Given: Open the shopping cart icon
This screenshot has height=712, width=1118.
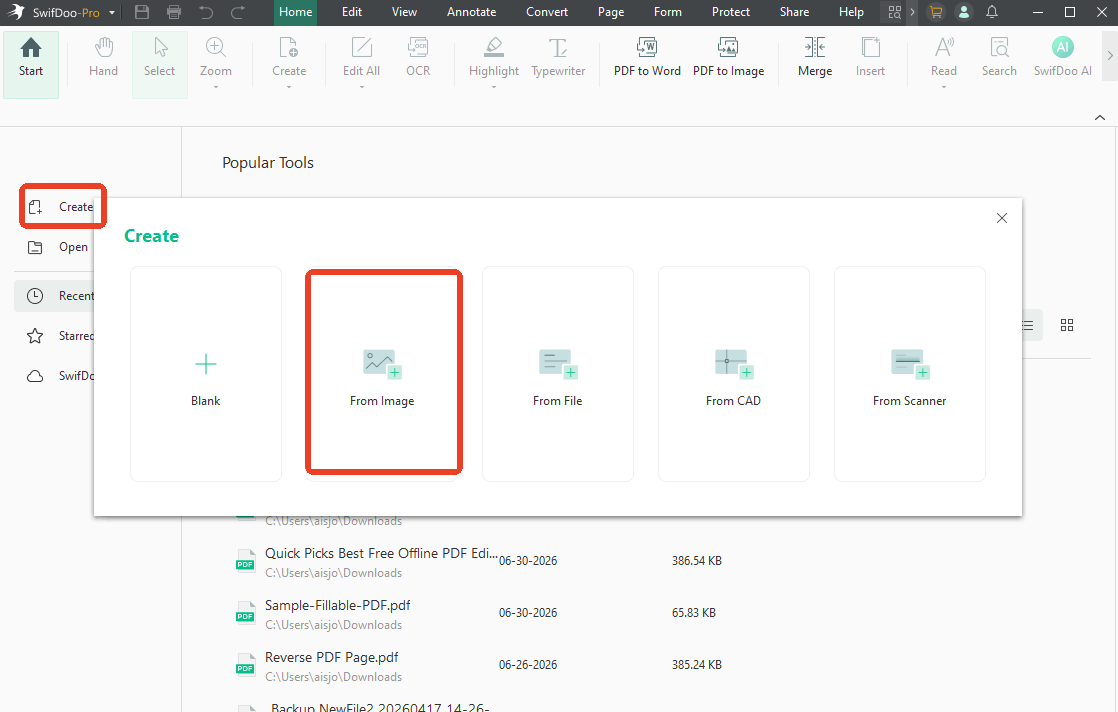Looking at the screenshot, I should point(935,12).
